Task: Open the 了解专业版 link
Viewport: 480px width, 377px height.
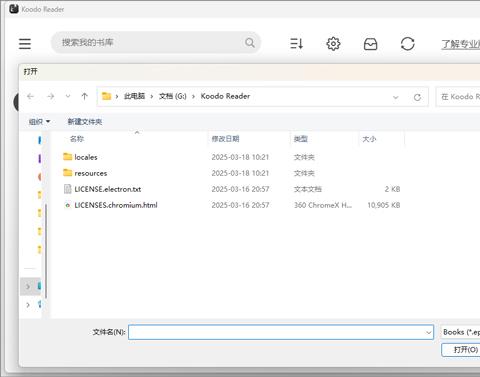Action: click(461, 44)
